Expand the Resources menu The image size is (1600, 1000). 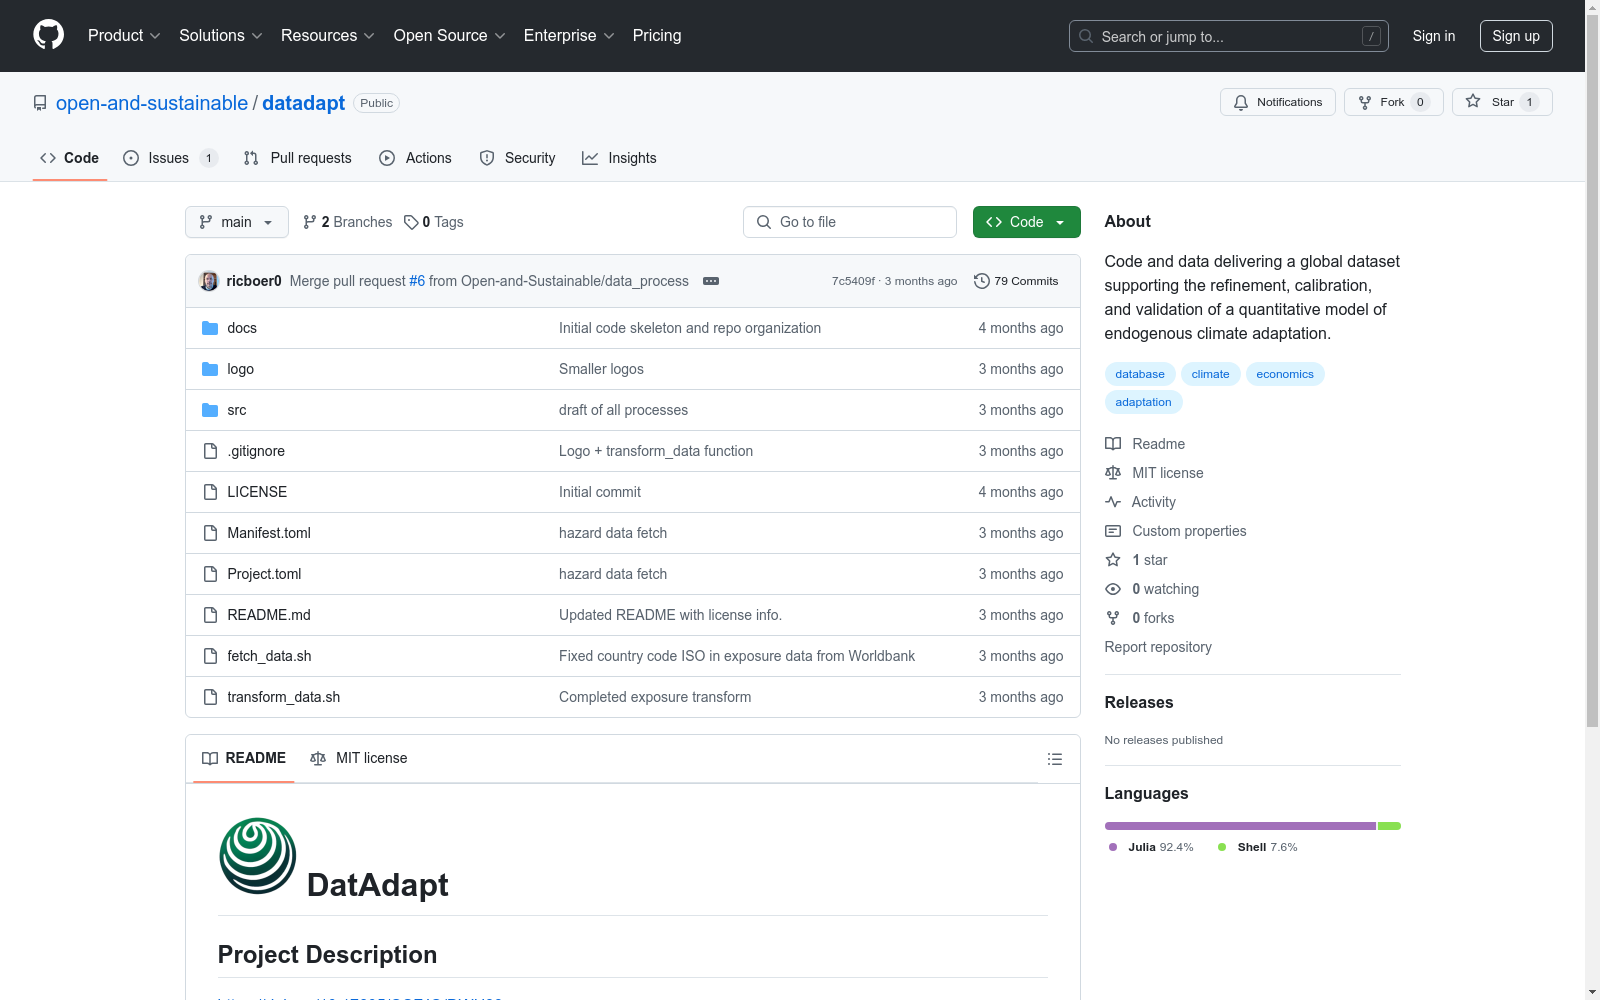click(327, 35)
